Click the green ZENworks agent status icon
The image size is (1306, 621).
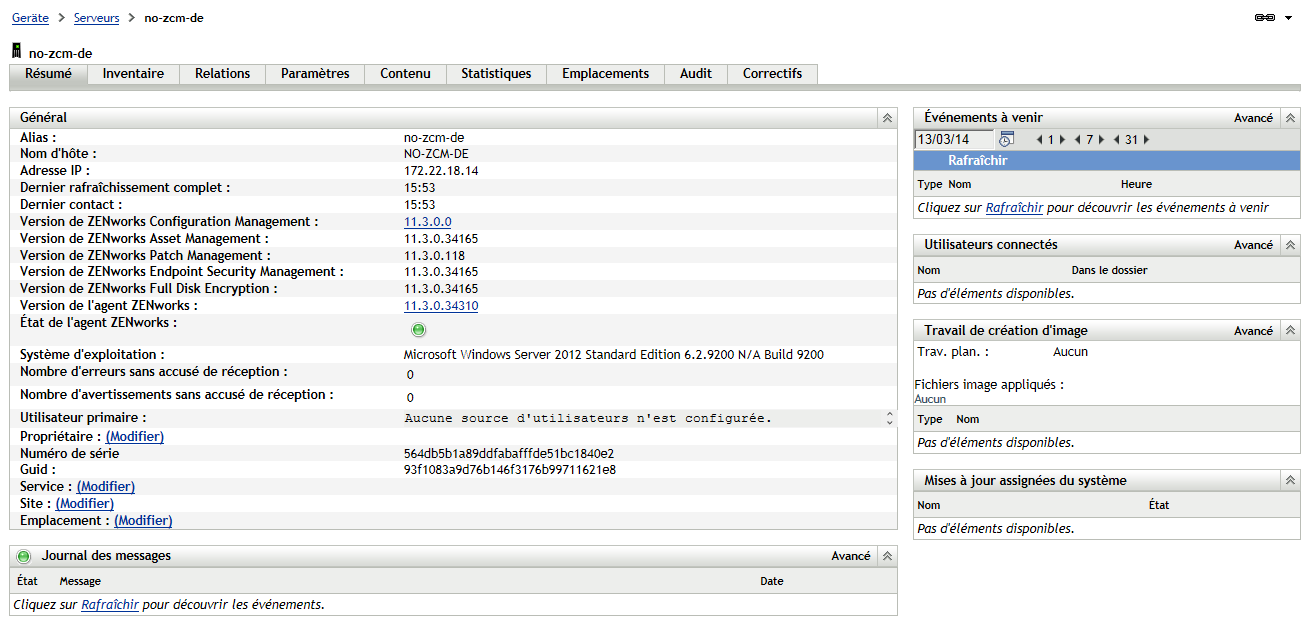tap(418, 330)
